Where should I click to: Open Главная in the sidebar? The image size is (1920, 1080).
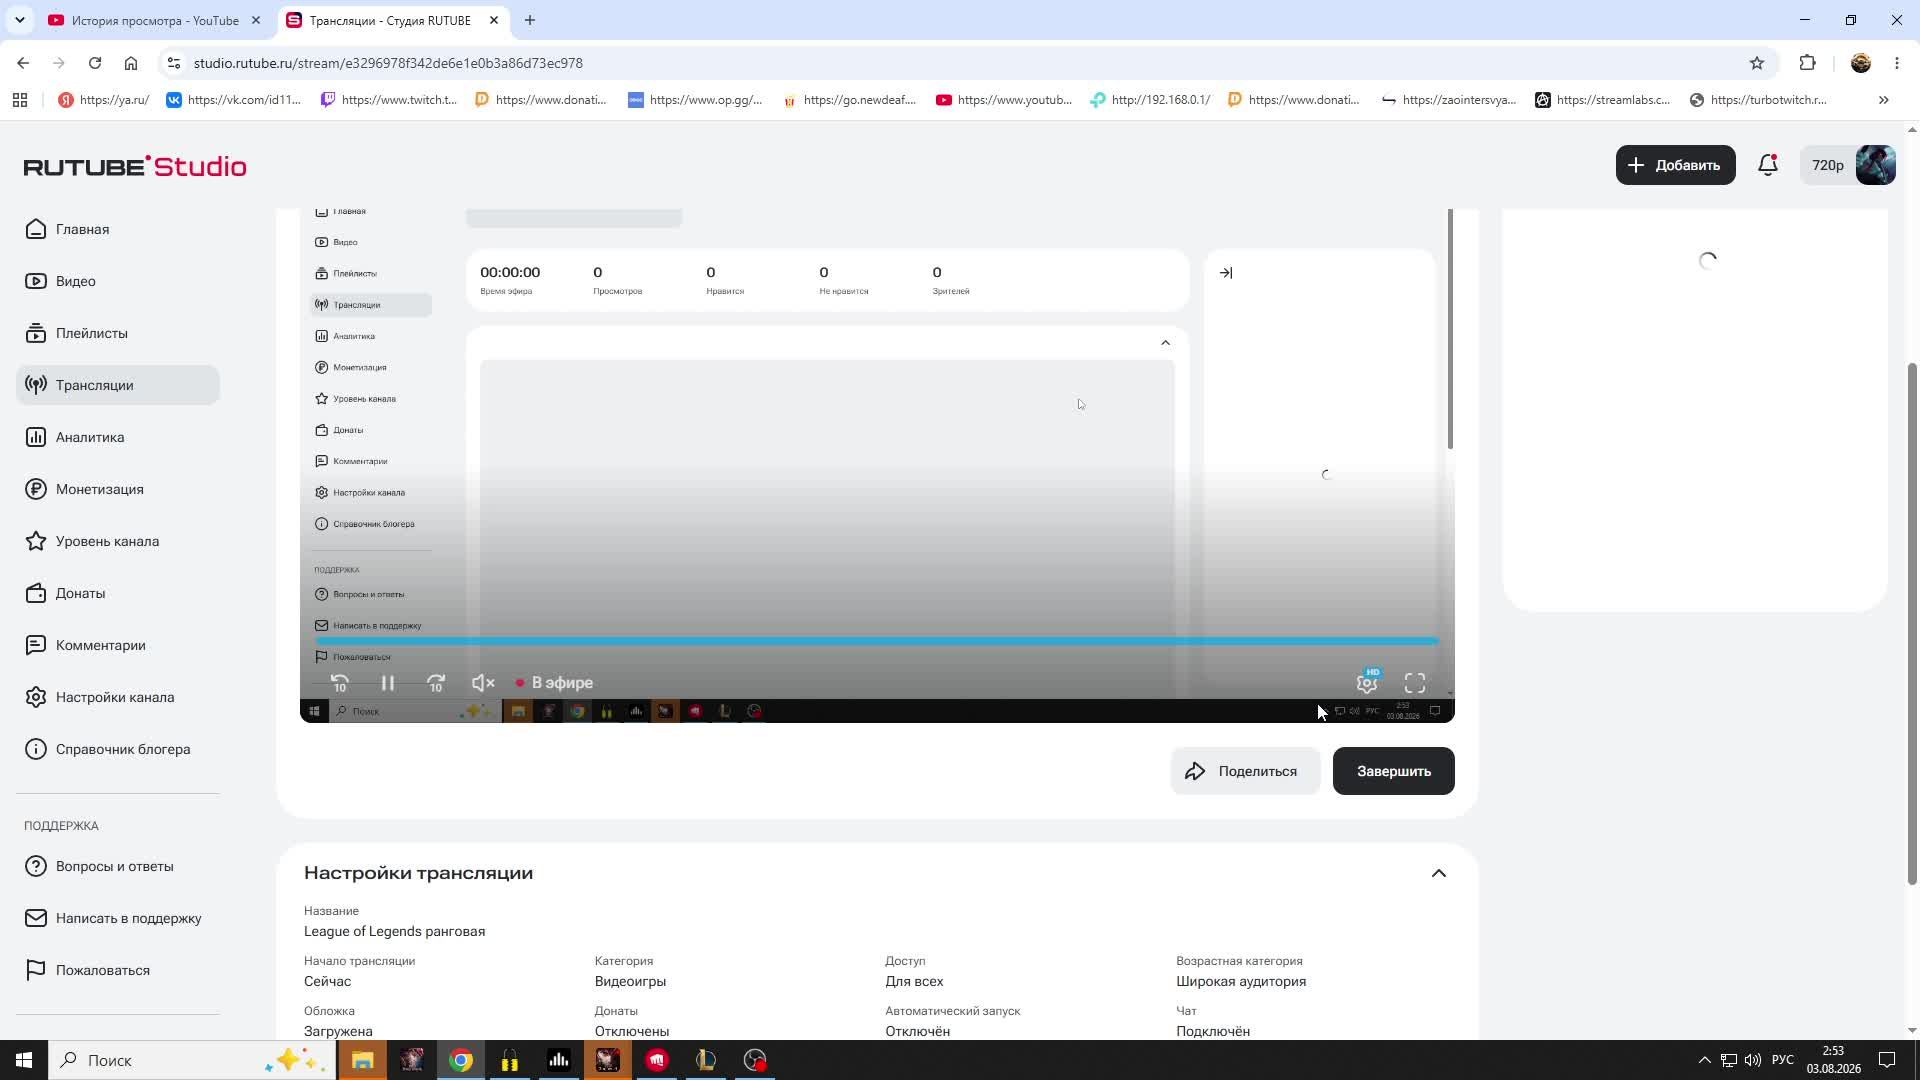(x=118, y=229)
